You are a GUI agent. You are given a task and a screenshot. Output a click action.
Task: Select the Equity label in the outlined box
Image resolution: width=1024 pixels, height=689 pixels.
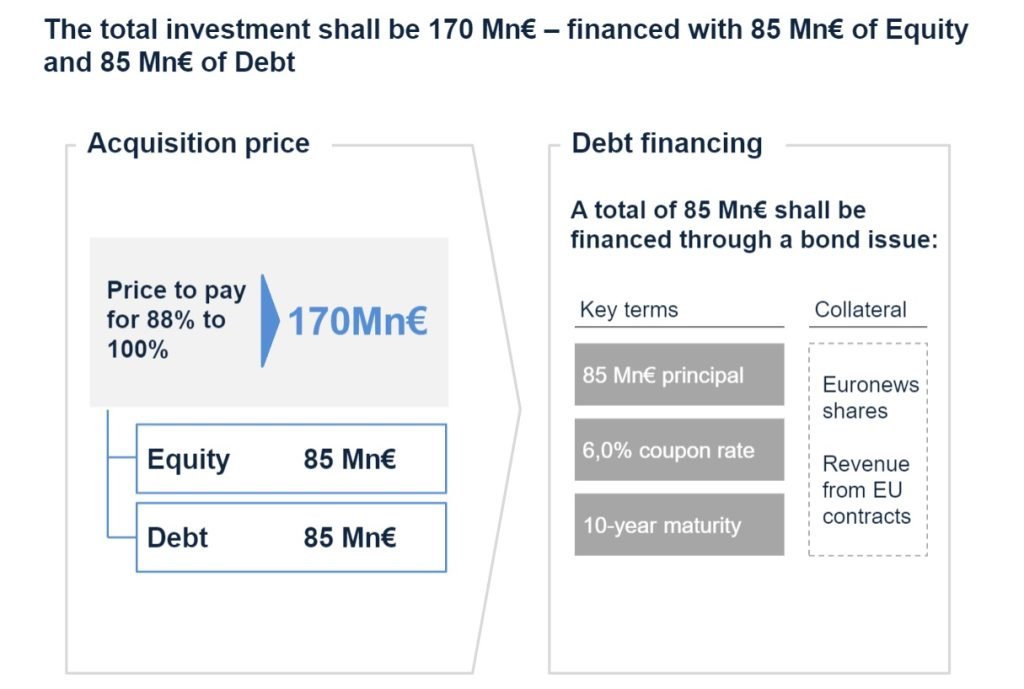point(188,459)
